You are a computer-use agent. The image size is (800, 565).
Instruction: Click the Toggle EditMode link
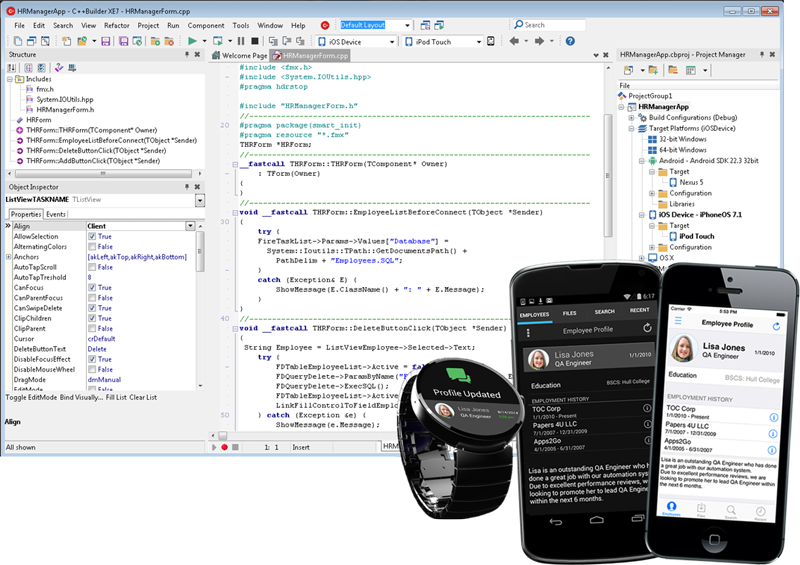tap(31, 397)
